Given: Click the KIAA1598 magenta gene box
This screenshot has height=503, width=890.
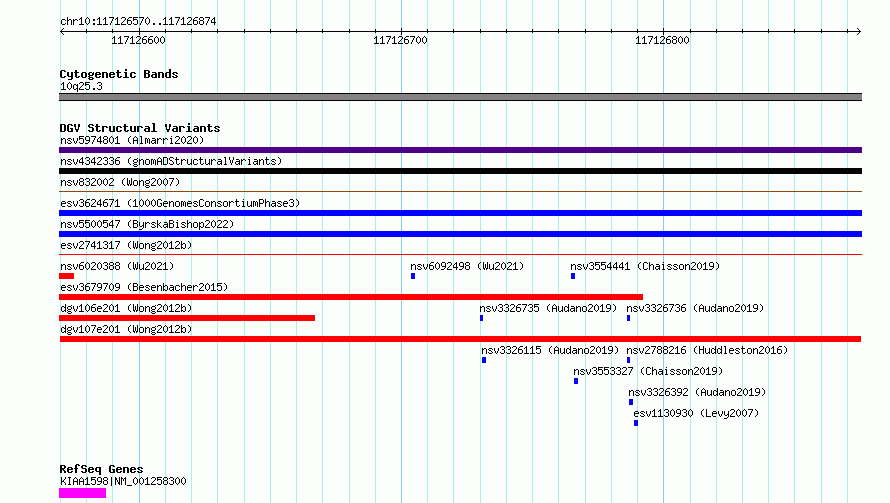Looking at the screenshot, I should [x=82, y=493].
